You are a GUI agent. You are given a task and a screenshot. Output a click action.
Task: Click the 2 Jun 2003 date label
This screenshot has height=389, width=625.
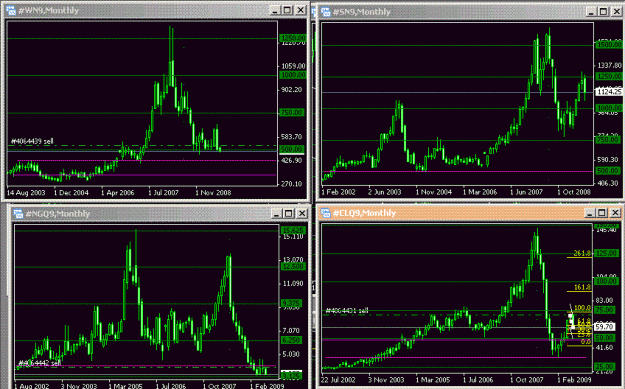[x=384, y=192]
